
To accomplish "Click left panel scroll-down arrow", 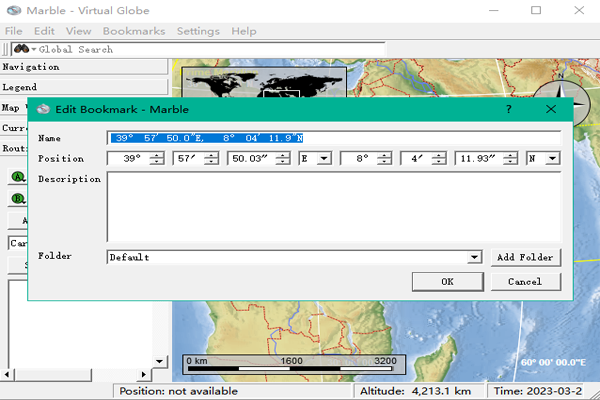I will pos(159,361).
